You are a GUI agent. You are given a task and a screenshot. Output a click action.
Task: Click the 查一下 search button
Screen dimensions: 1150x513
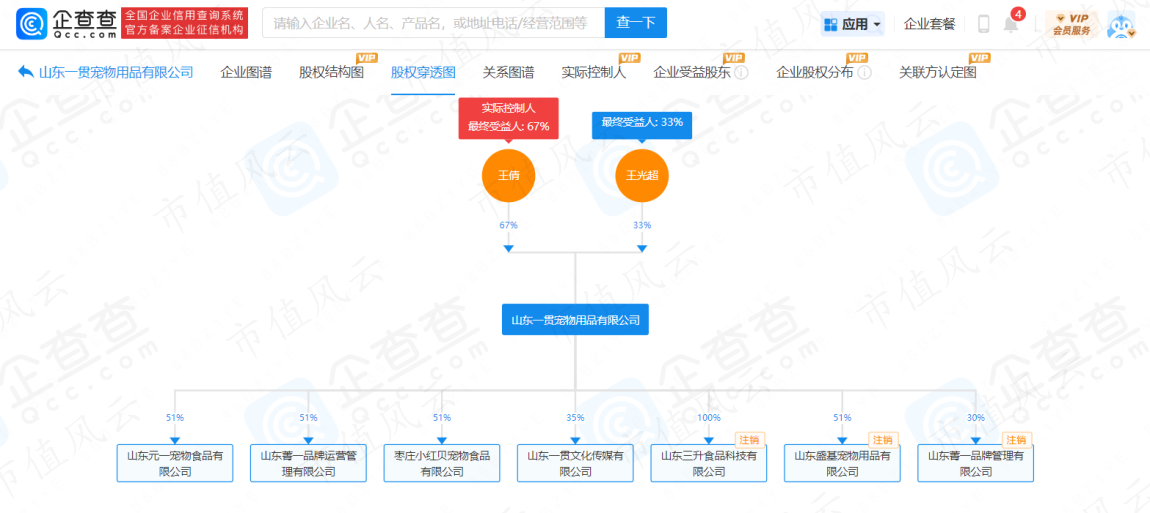(635, 23)
